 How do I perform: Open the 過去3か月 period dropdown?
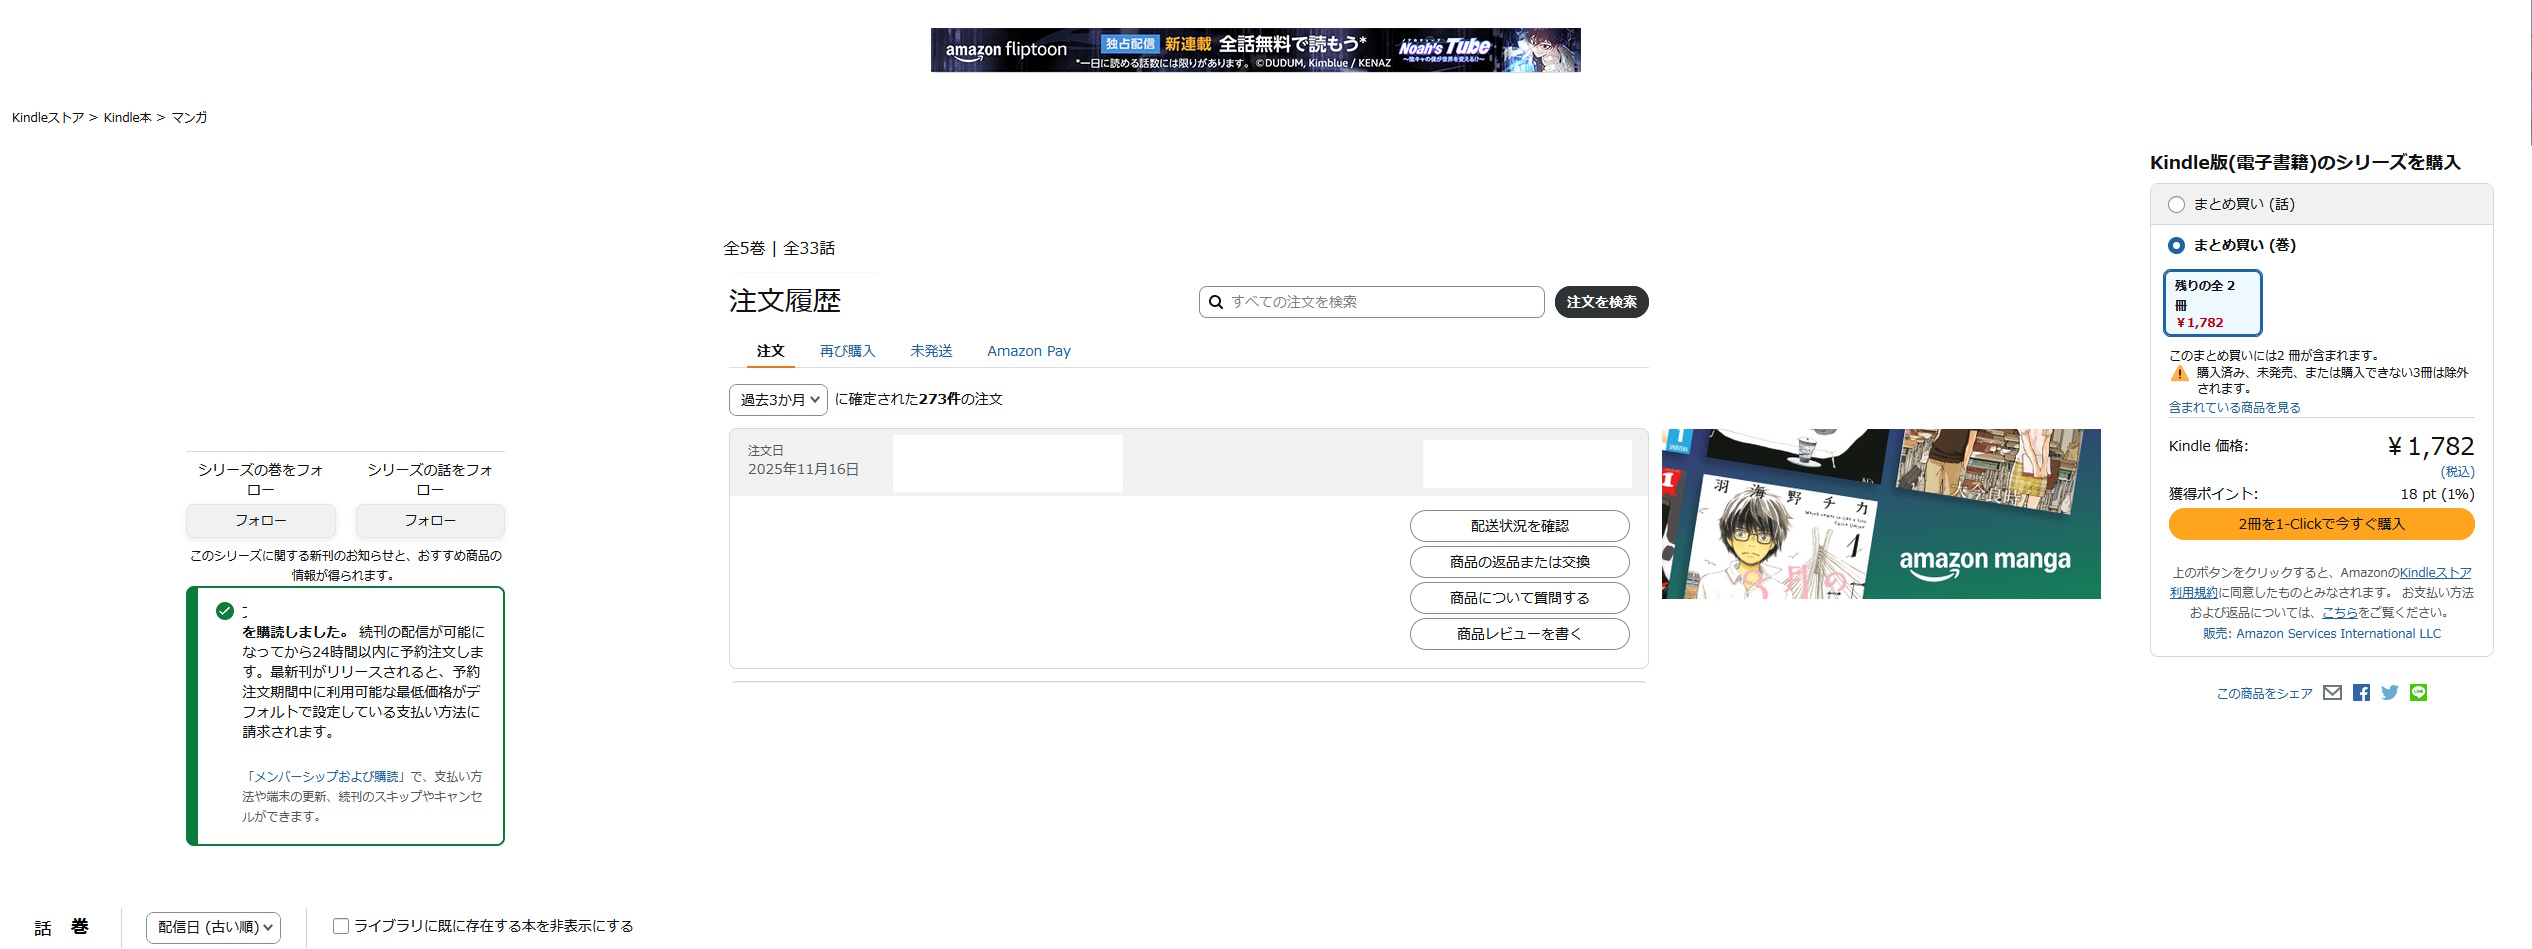(778, 400)
